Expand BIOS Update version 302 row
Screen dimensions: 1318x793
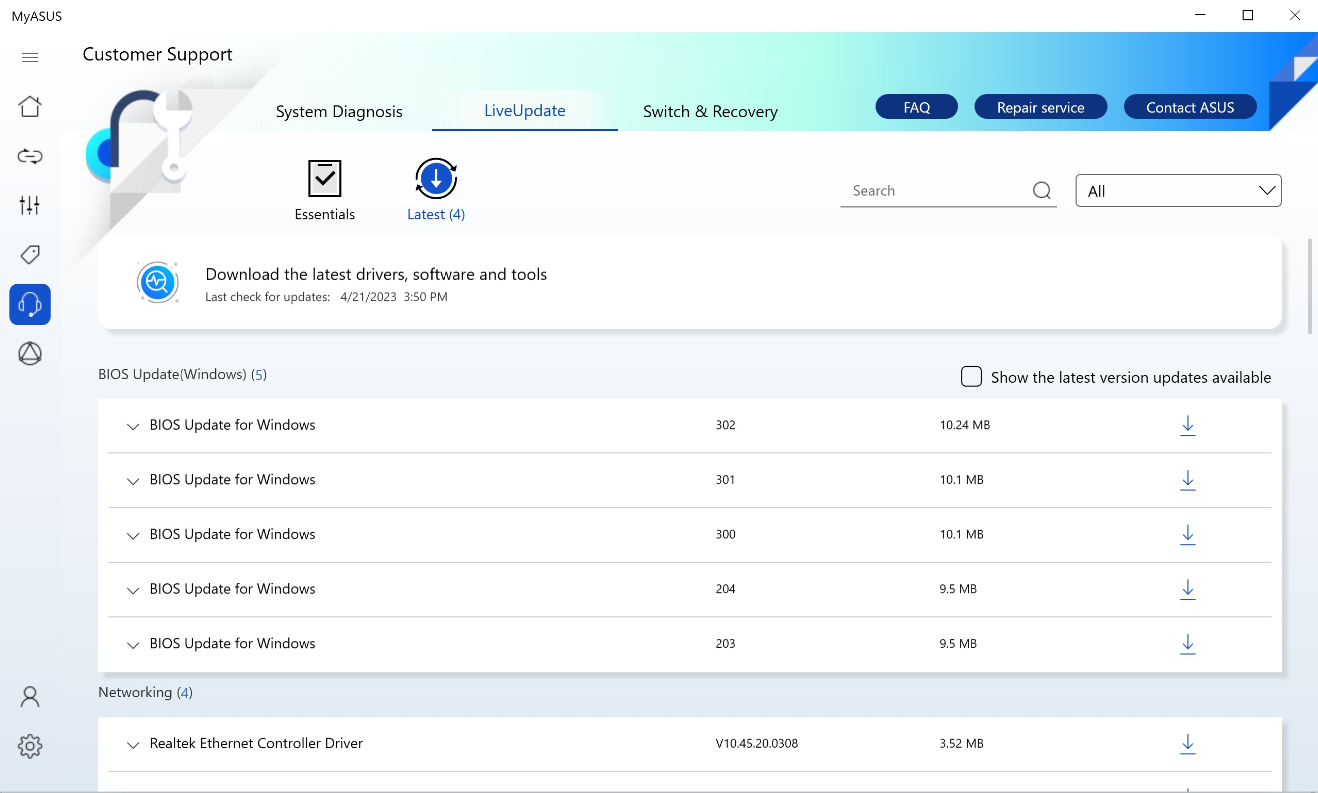click(133, 426)
